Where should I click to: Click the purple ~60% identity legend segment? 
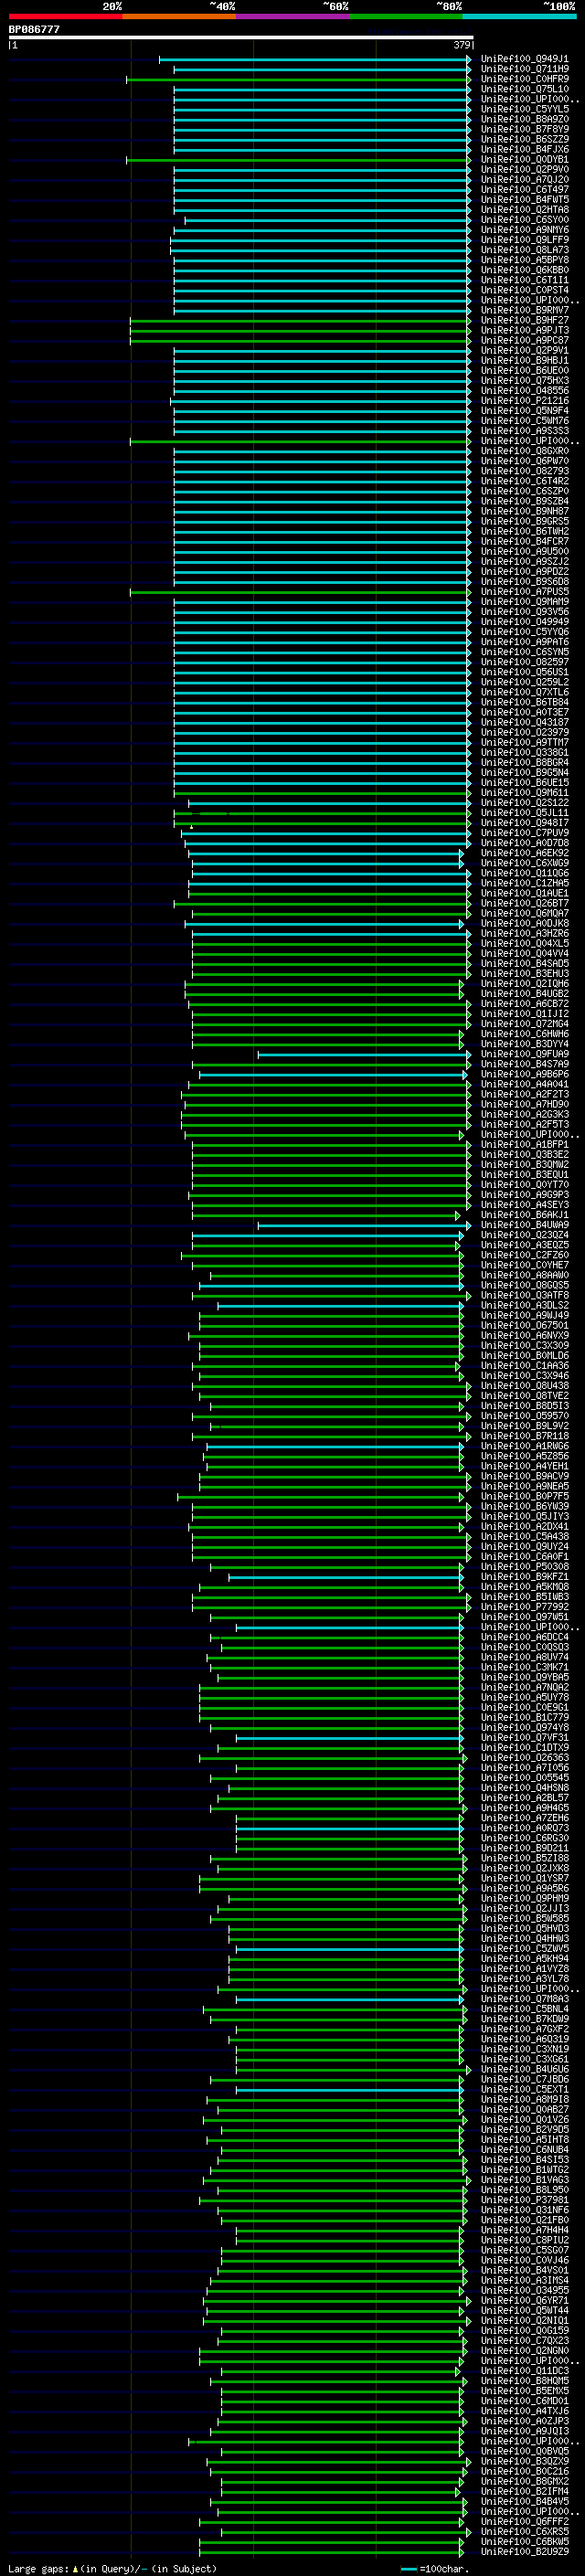tap(293, 16)
